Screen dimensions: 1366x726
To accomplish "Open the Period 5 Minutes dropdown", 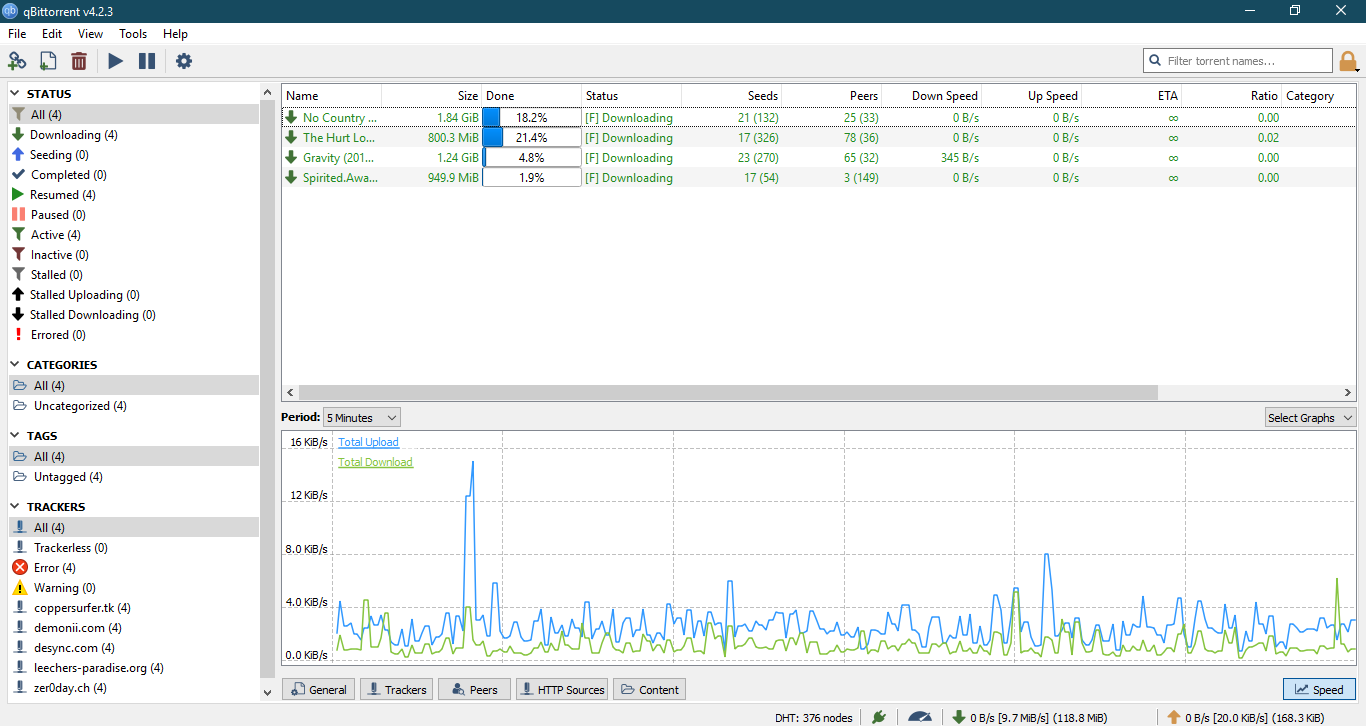I will click(x=362, y=418).
